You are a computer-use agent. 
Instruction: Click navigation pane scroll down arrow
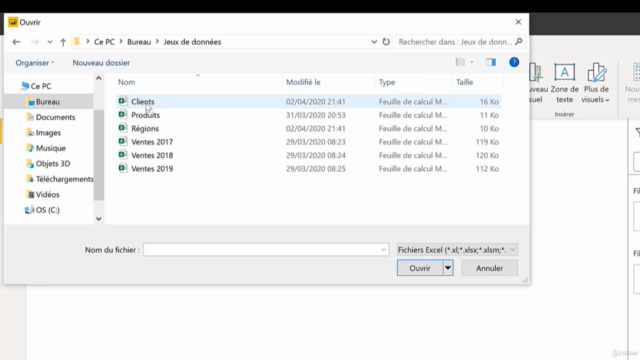click(98, 219)
